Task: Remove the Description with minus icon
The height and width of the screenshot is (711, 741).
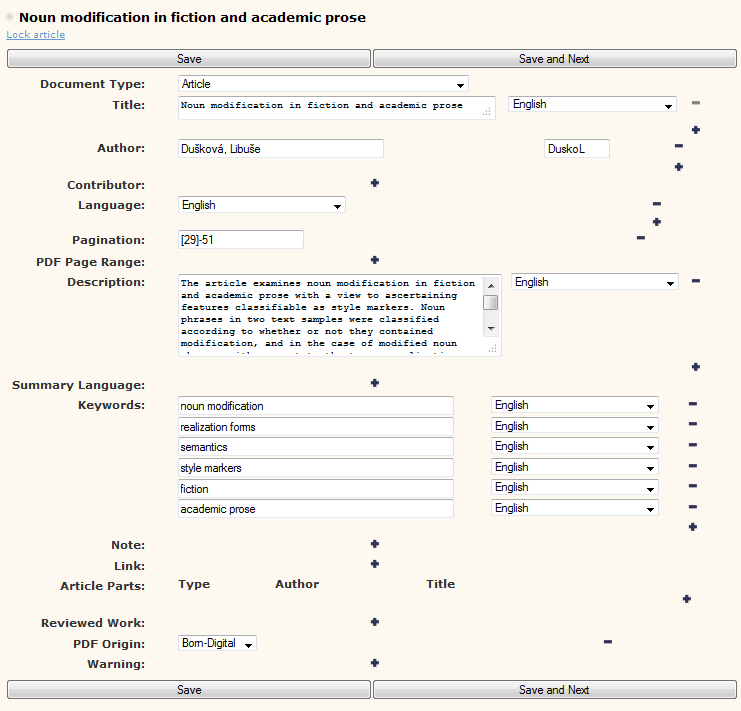Action: pyautogui.click(x=695, y=281)
